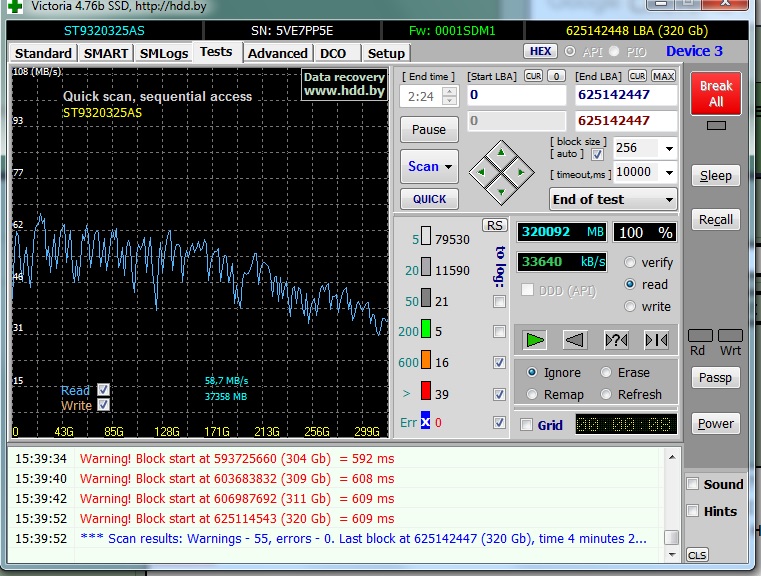Image resolution: width=761 pixels, height=576 pixels.
Task: Start scan with green play button
Action: tap(534, 340)
